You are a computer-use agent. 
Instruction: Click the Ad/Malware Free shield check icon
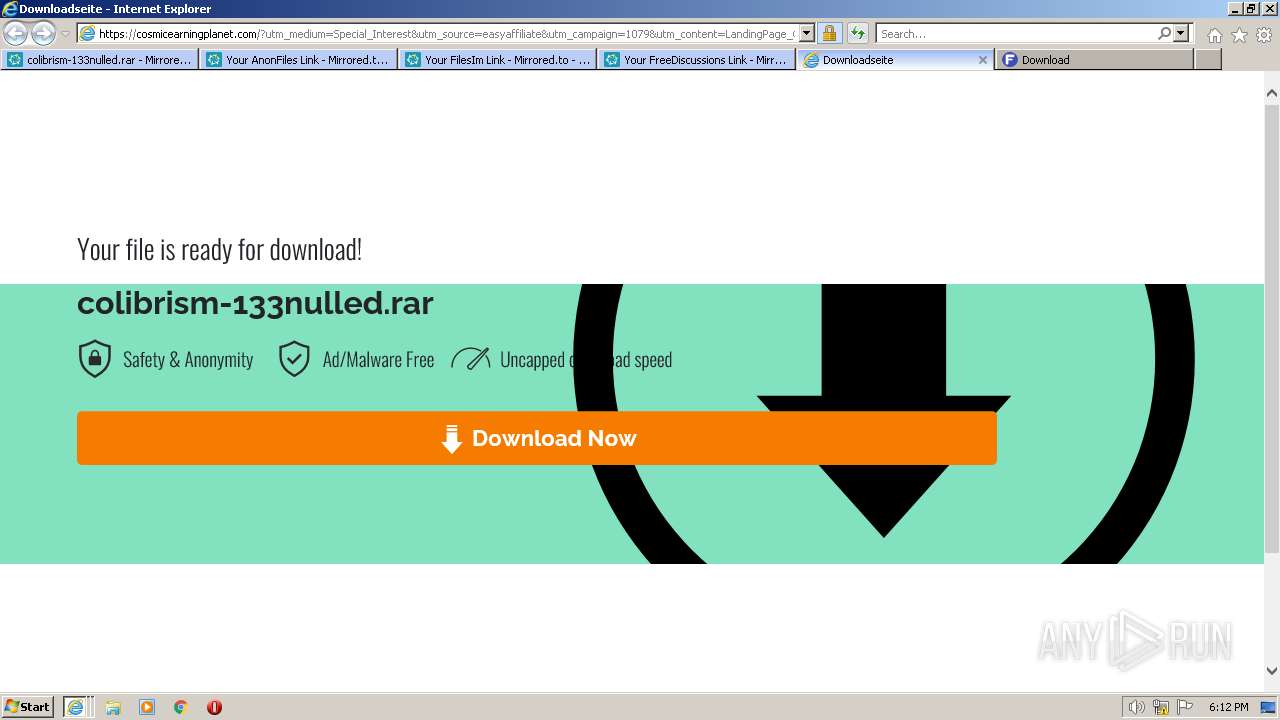(294, 359)
